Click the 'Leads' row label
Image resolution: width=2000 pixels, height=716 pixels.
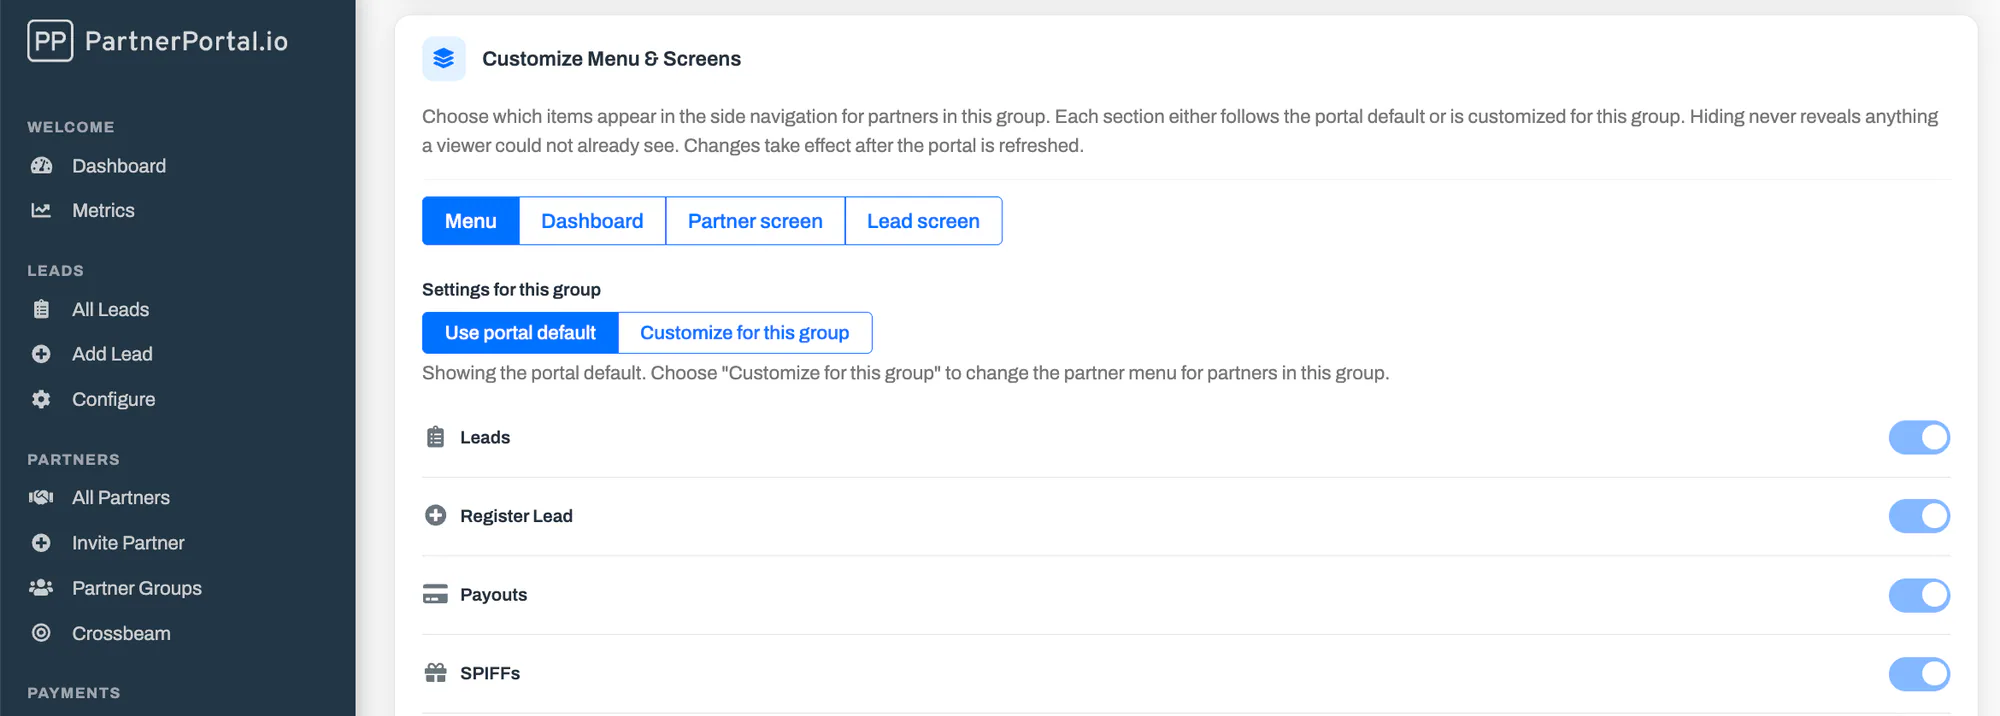point(485,438)
